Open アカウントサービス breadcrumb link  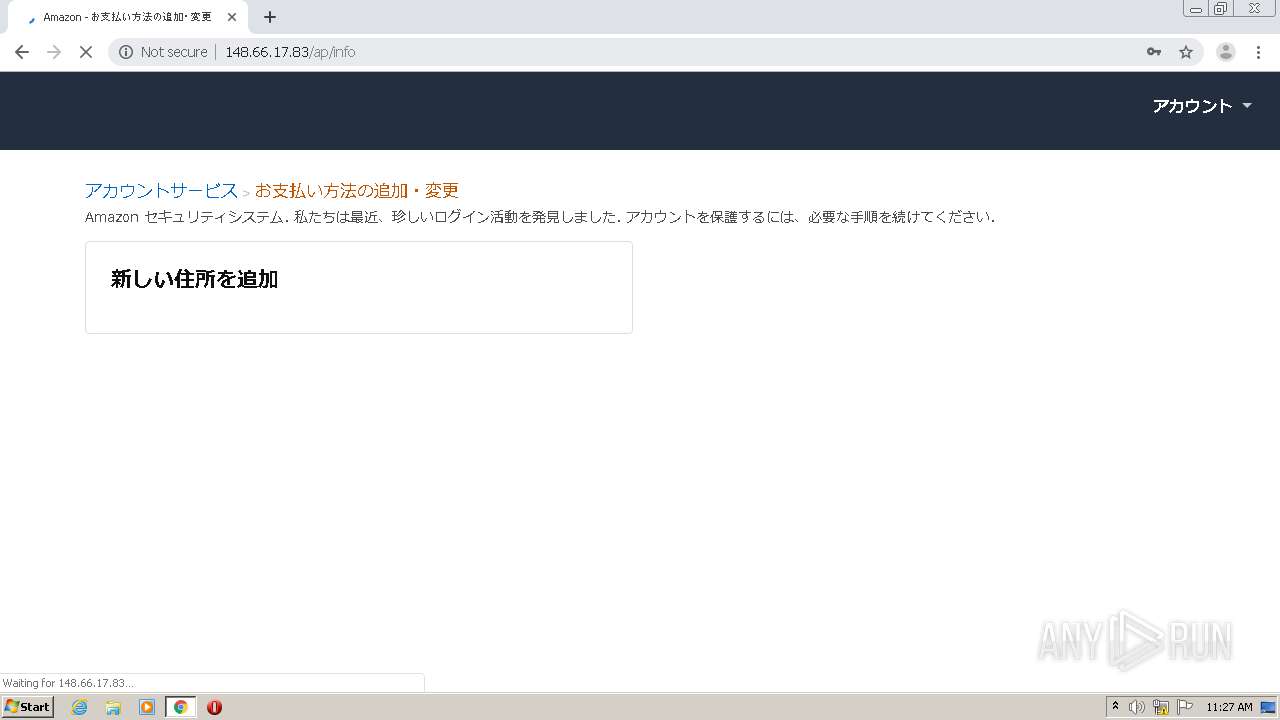pyautogui.click(x=161, y=191)
